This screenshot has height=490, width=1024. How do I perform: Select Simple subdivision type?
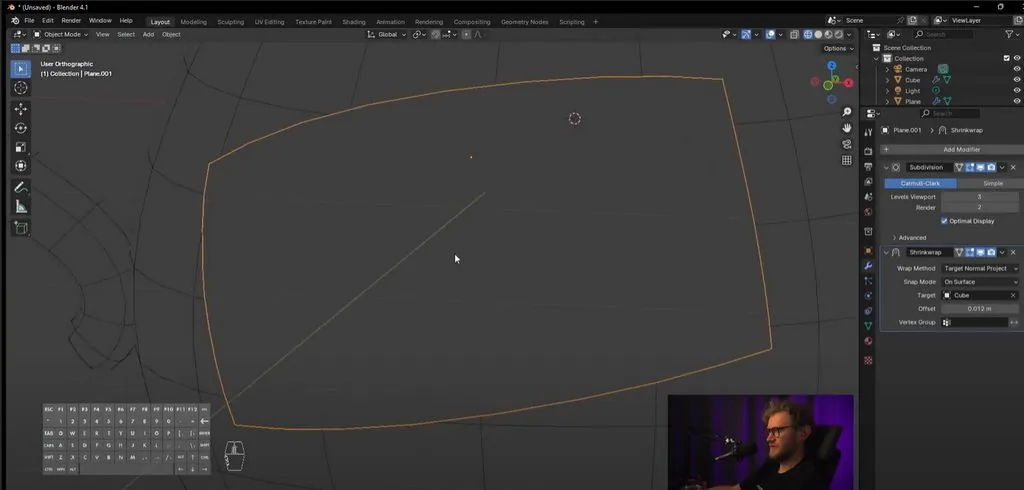(992, 184)
